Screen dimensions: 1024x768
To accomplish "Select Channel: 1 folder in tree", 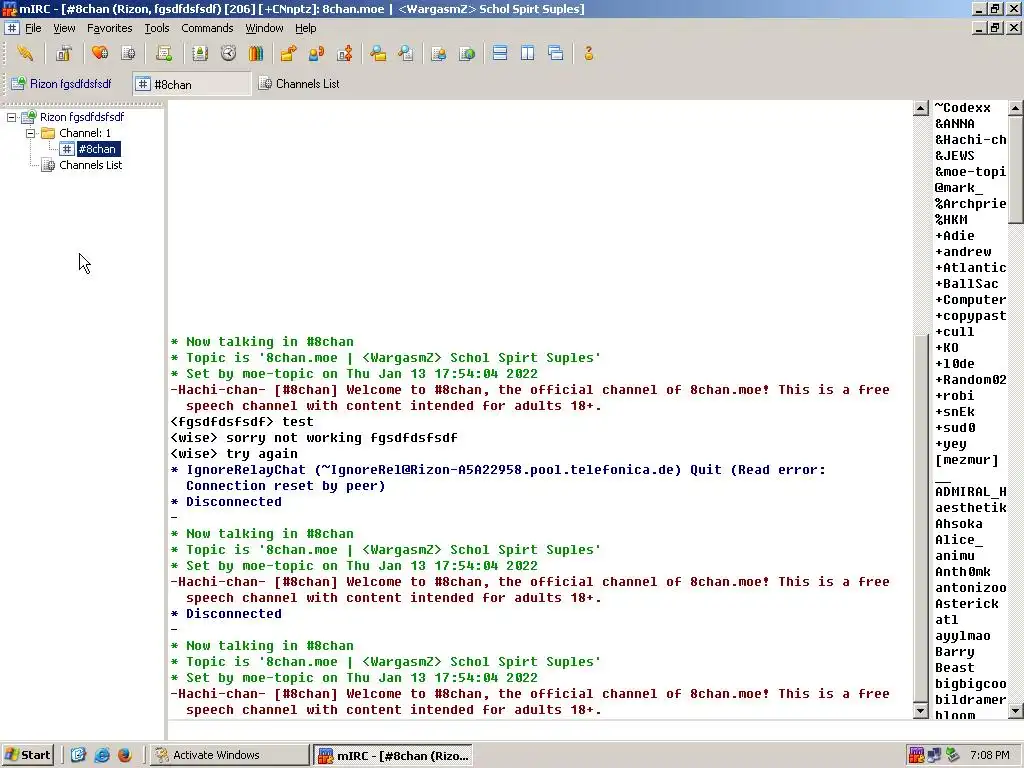I will click(x=85, y=133).
